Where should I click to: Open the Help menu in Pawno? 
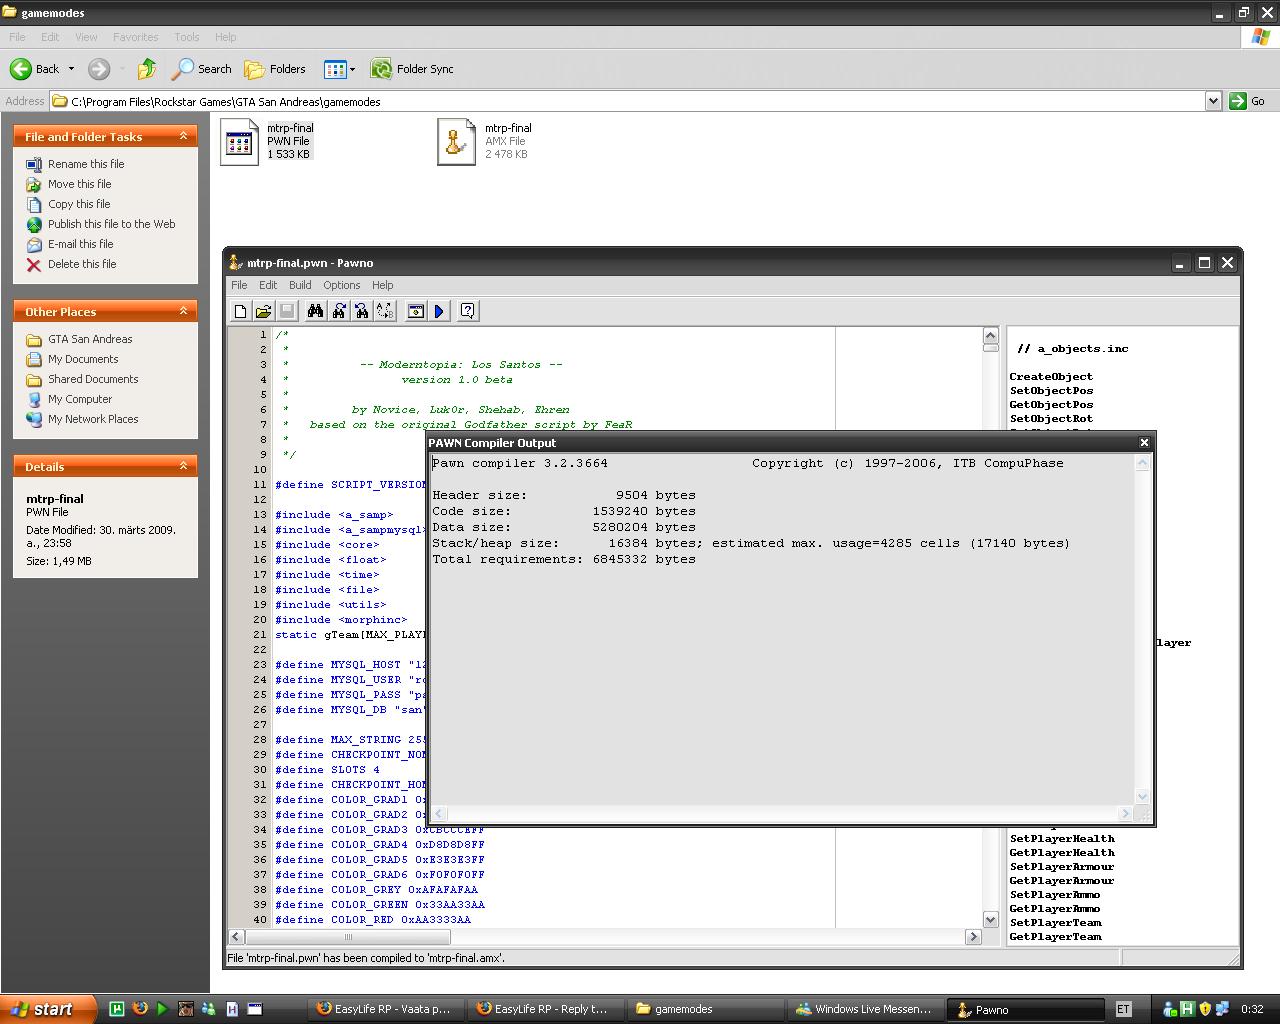coord(383,285)
